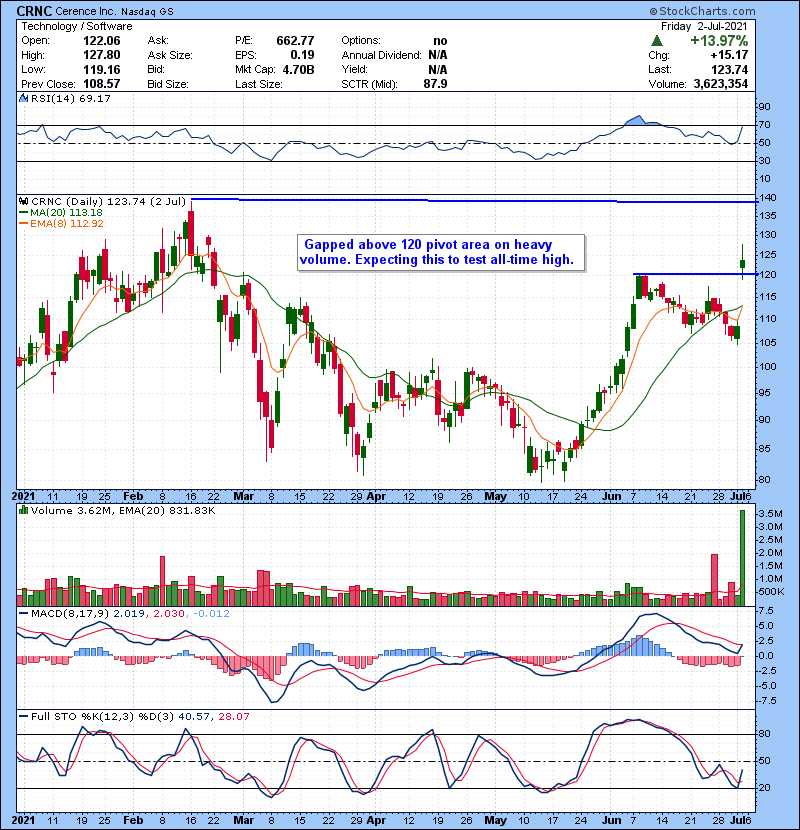Click the RSI(14) 69.17 indicator label
The image size is (800, 830).
coord(71,98)
